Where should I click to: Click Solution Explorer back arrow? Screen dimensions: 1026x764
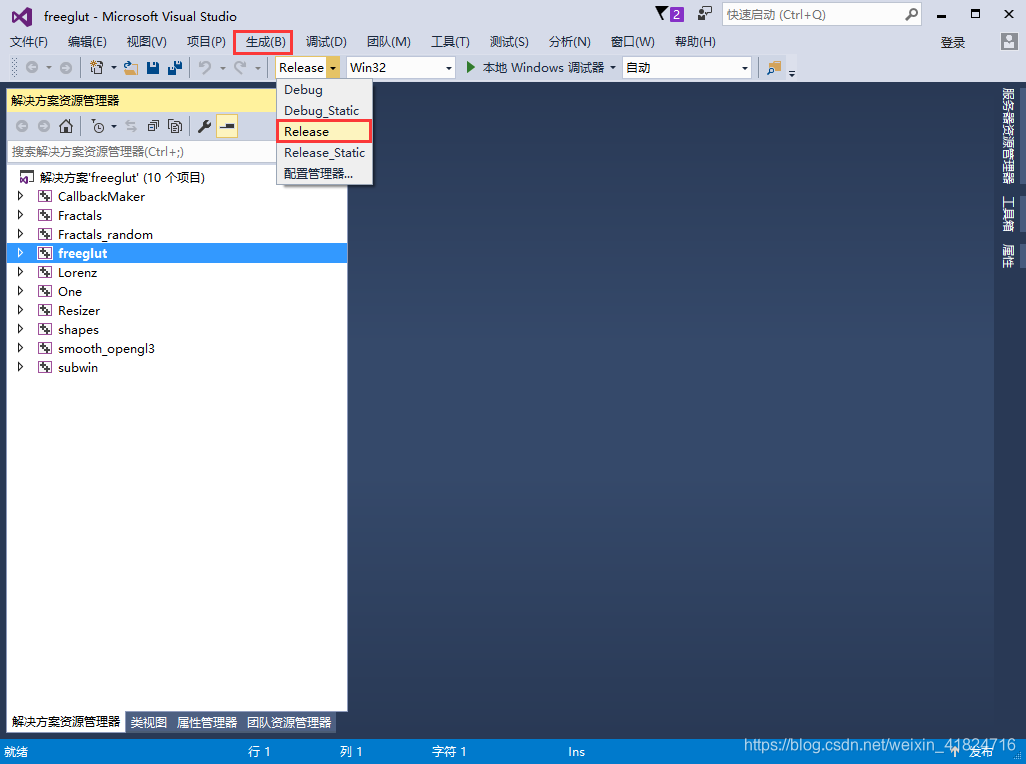coord(22,126)
